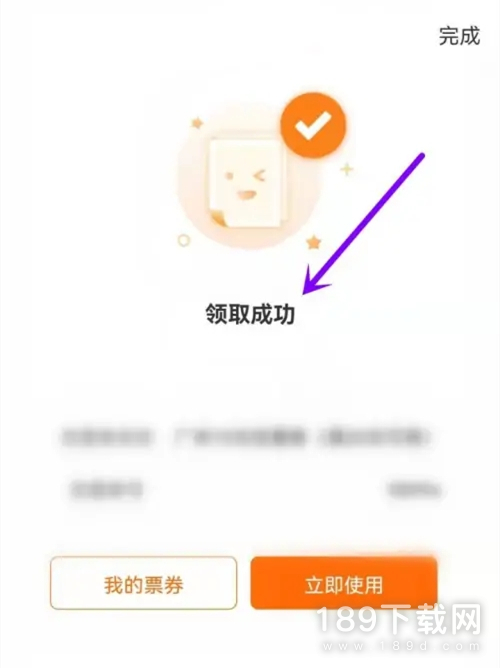Click the pale circular backdrop behind the illustration
This screenshot has height=668, width=500.
[249, 185]
